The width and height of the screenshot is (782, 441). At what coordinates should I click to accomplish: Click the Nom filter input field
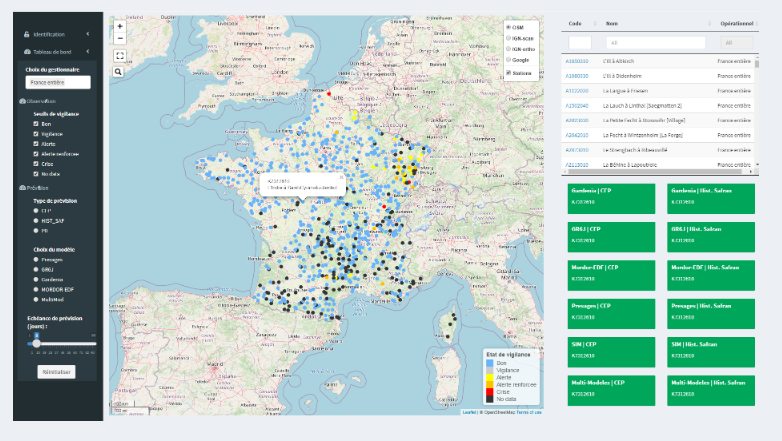(x=655, y=43)
